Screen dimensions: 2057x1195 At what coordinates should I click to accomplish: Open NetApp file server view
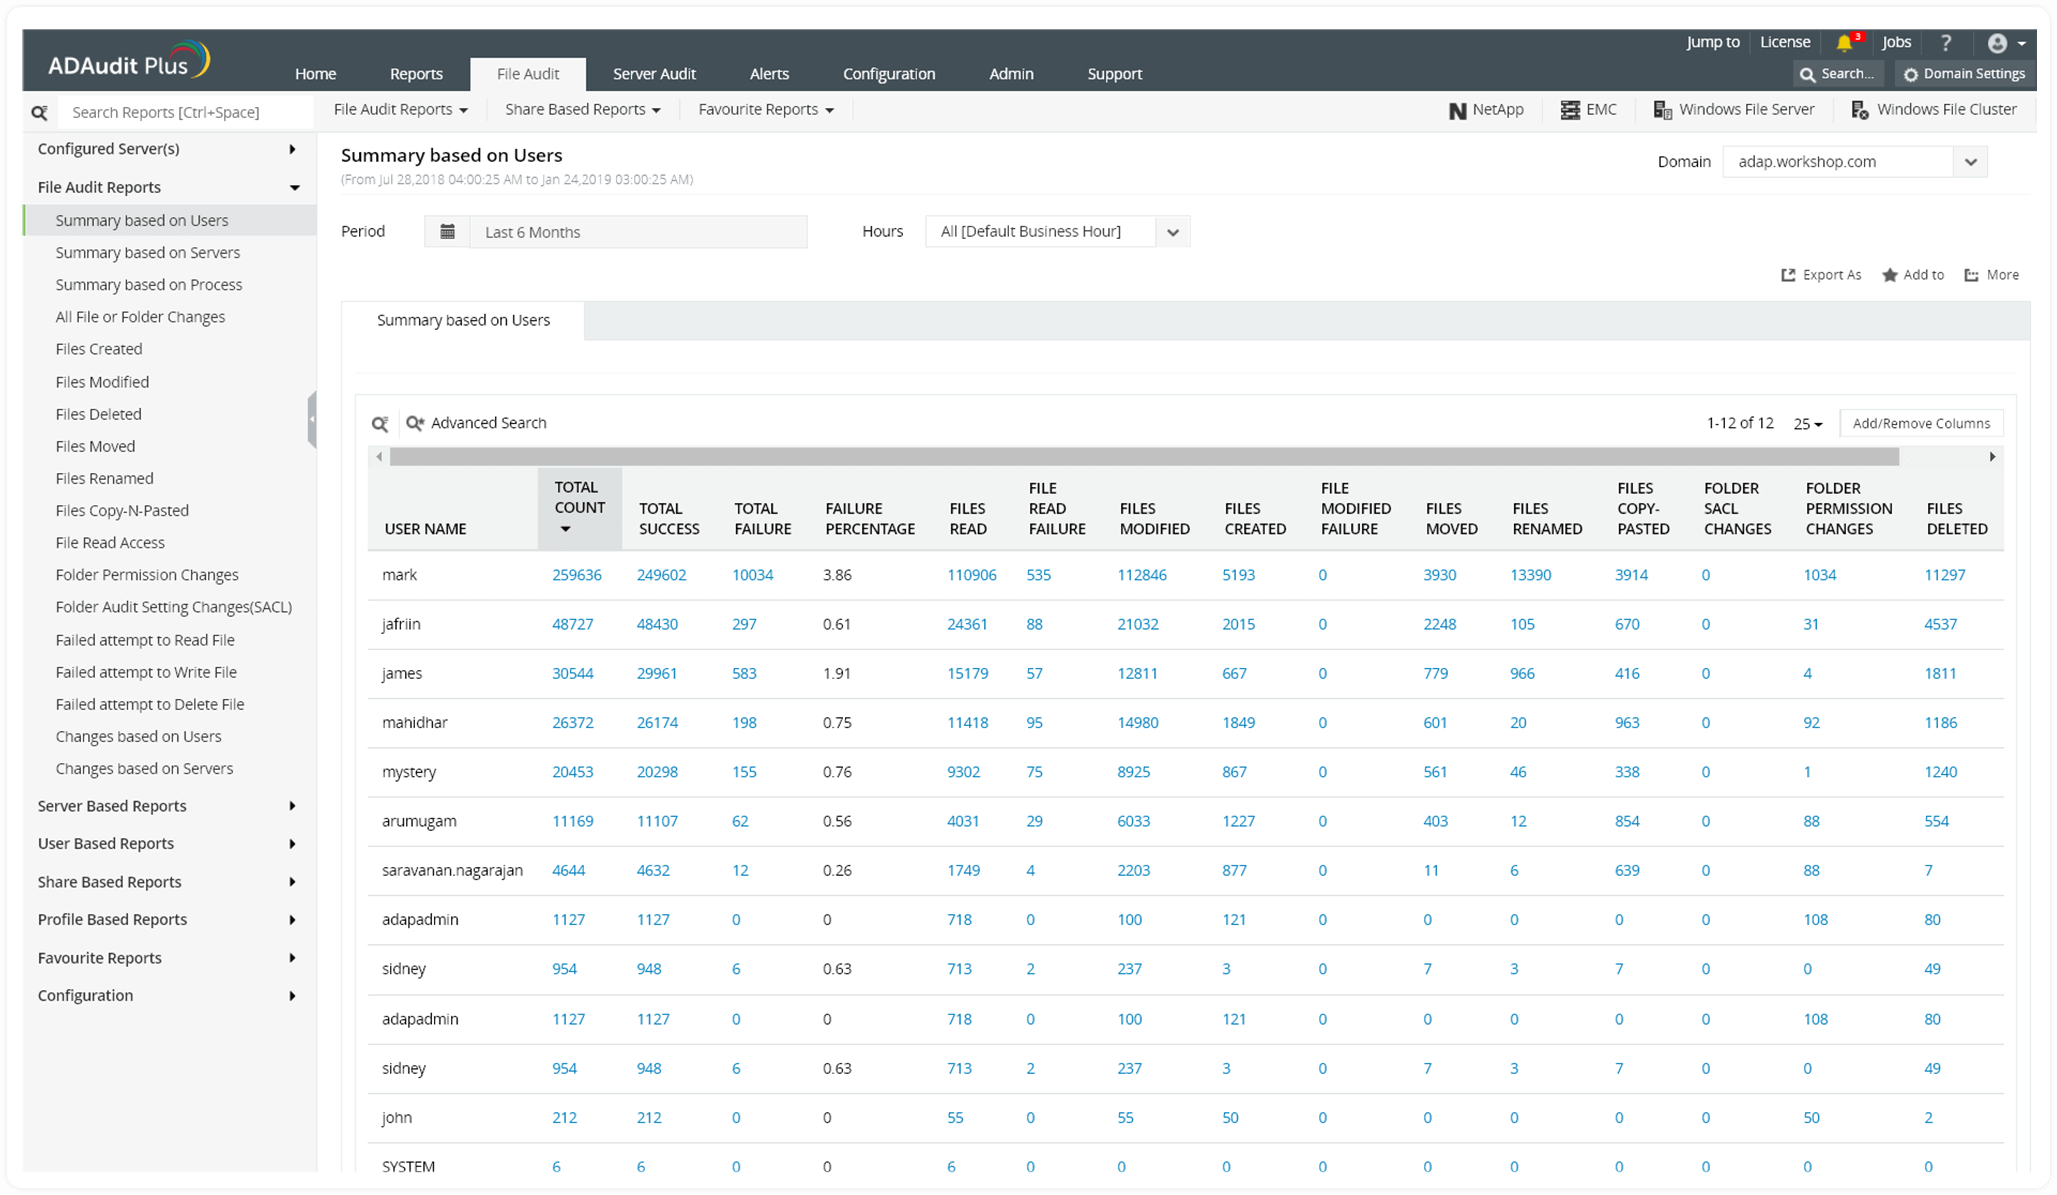(1486, 110)
